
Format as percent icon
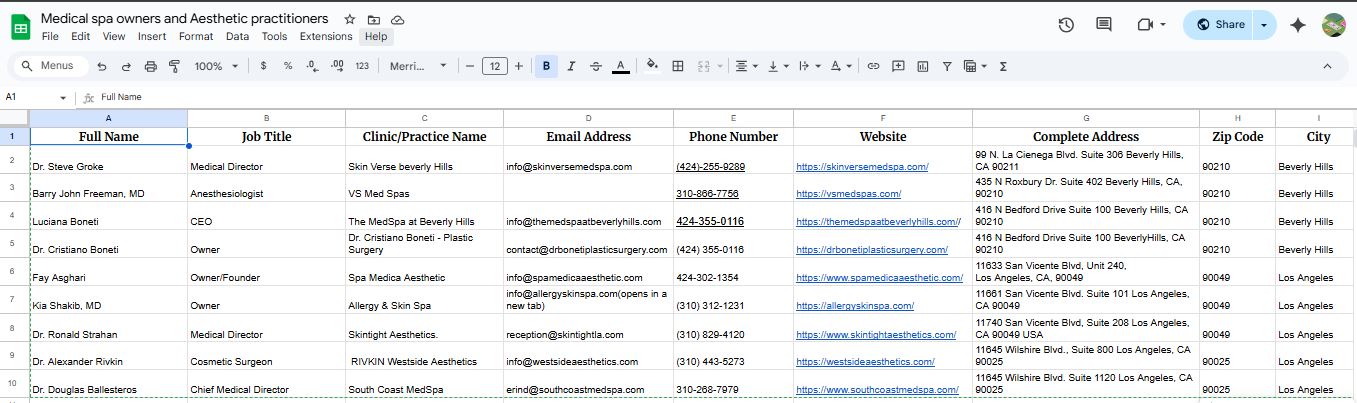288,66
